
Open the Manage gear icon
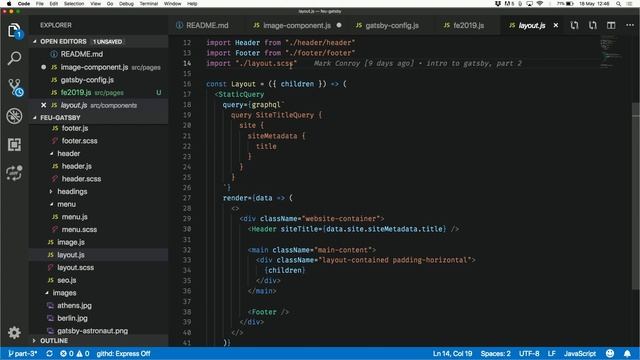(x=14, y=333)
